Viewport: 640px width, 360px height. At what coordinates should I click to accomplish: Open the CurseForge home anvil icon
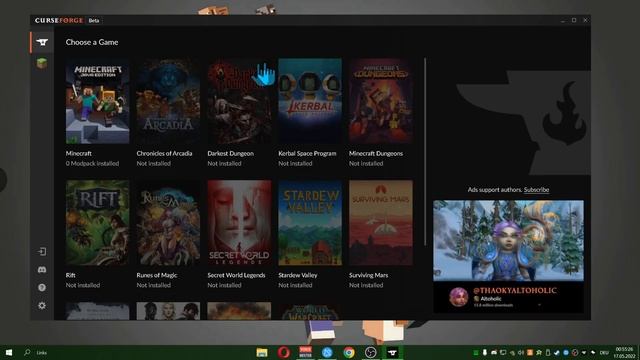point(42,42)
